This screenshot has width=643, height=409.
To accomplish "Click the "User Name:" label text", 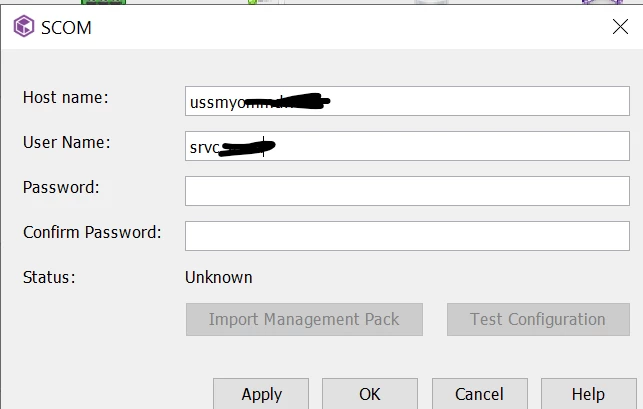I will [66, 143].
